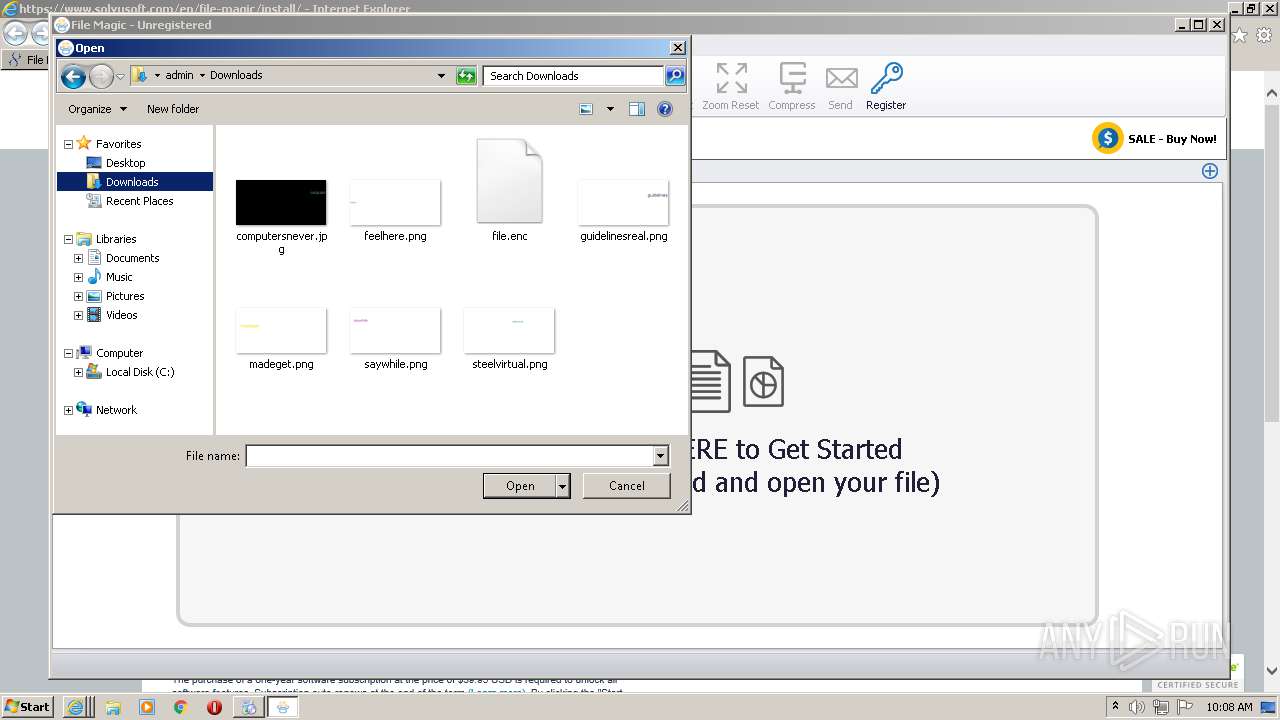Screen dimensions: 1280x720
Task: Open File name history dropdown
Action: pos(661,456)
